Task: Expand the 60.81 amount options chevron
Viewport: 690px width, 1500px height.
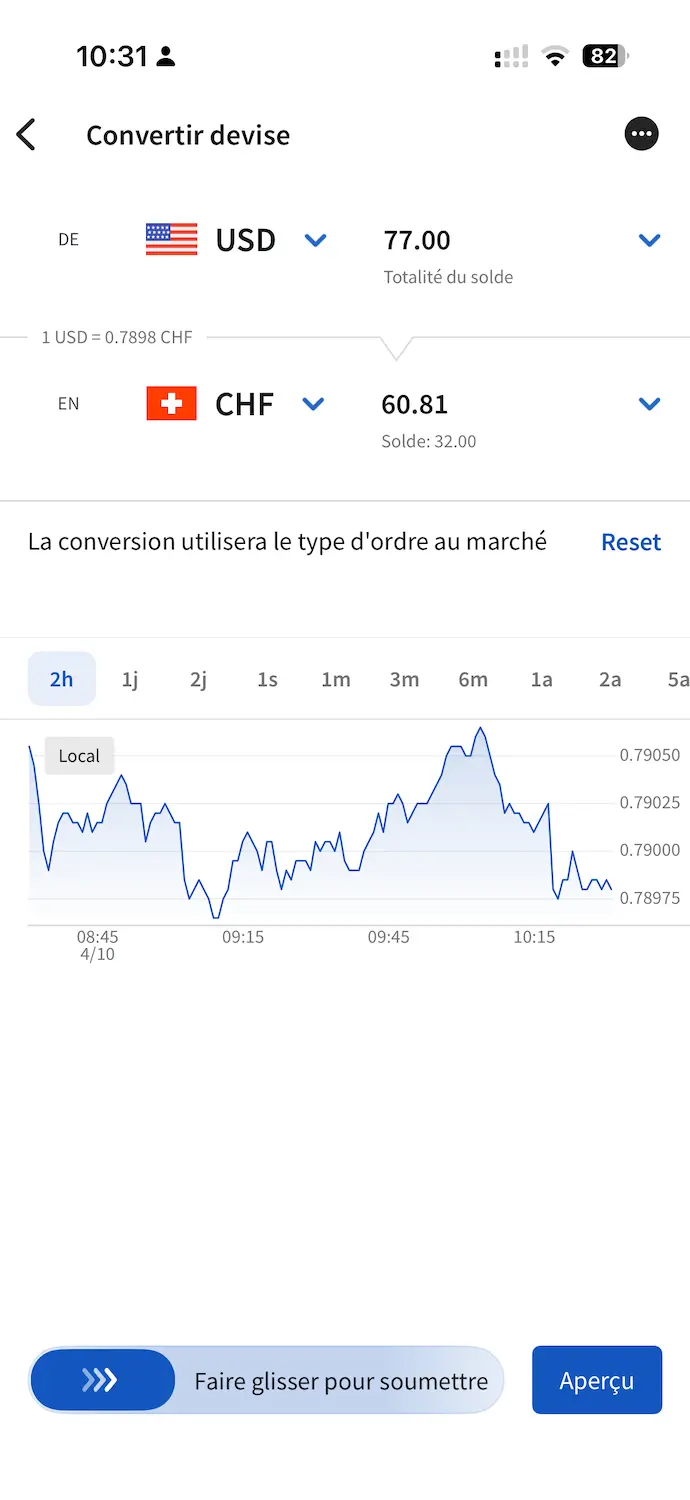Action: click(649, 404)
